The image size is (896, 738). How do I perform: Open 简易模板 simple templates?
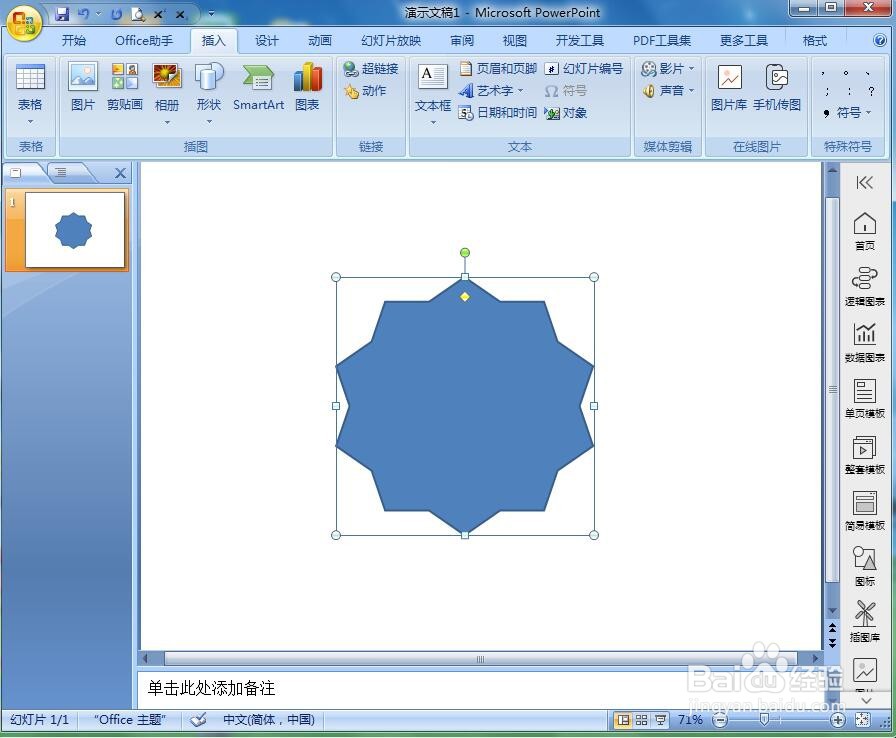click(865, 510)
